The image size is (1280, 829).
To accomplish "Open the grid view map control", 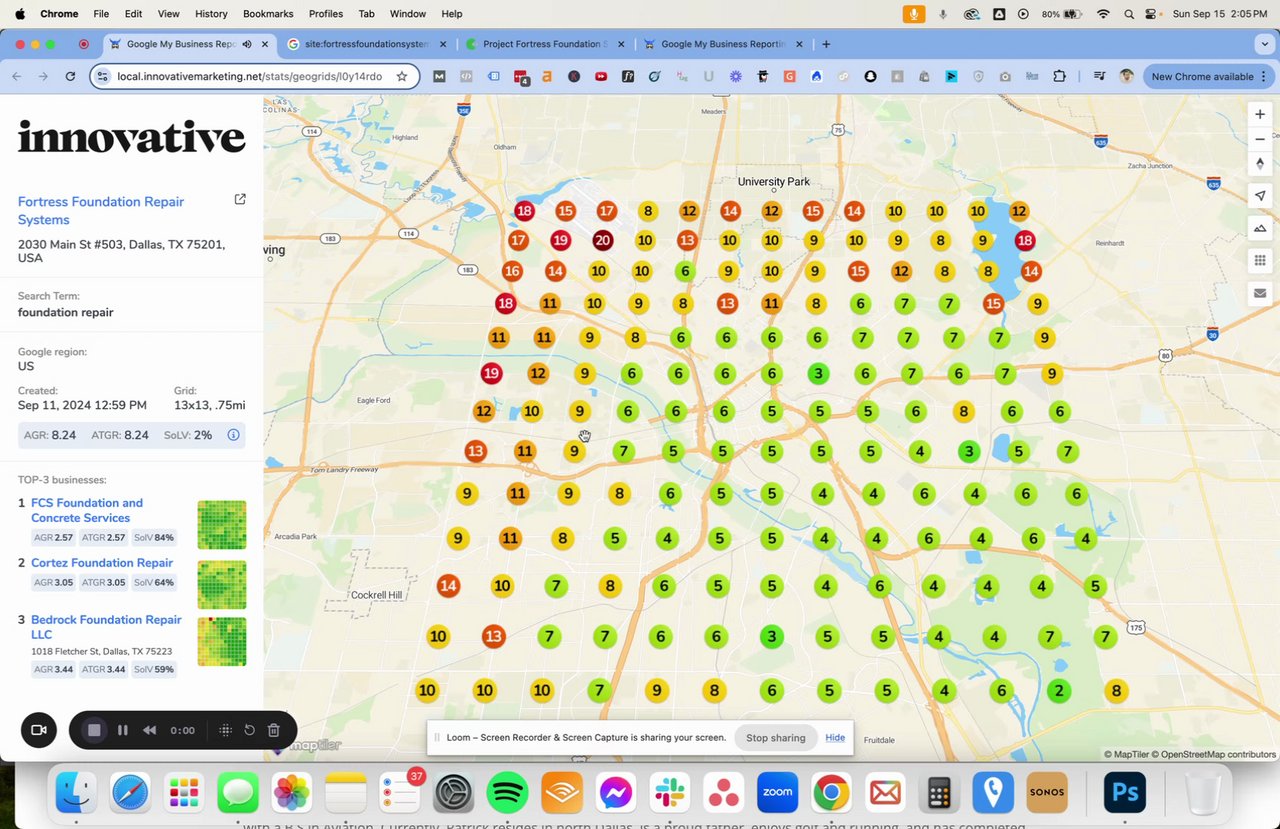I will click(1260, 260).
